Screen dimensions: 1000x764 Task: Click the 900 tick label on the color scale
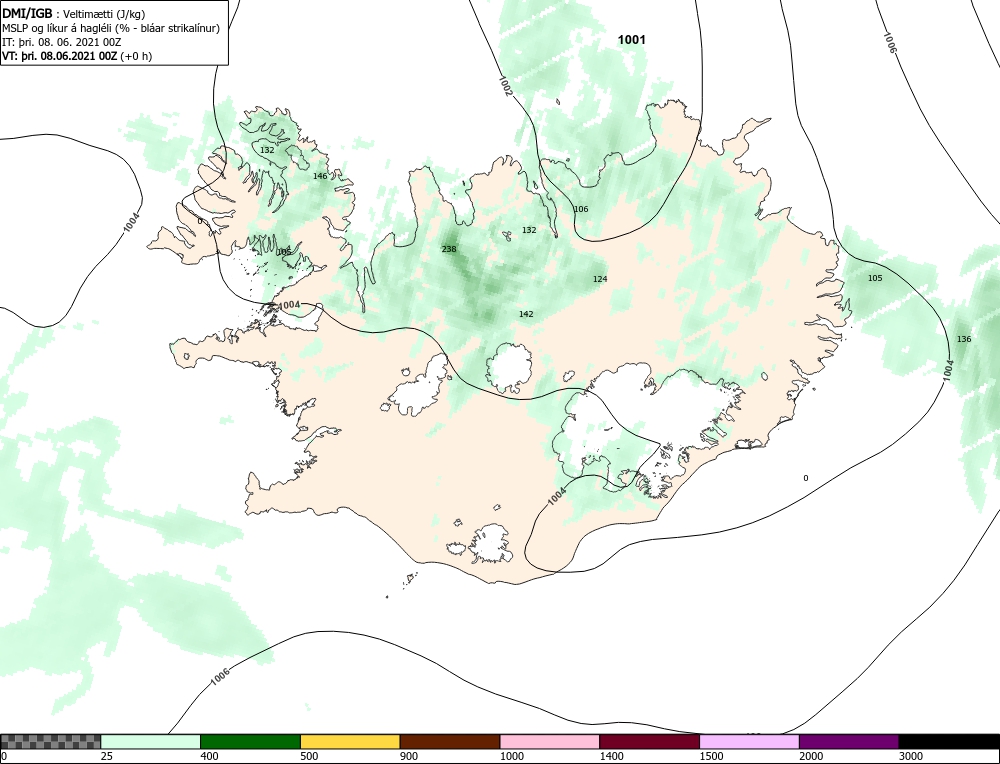point(409,756)
